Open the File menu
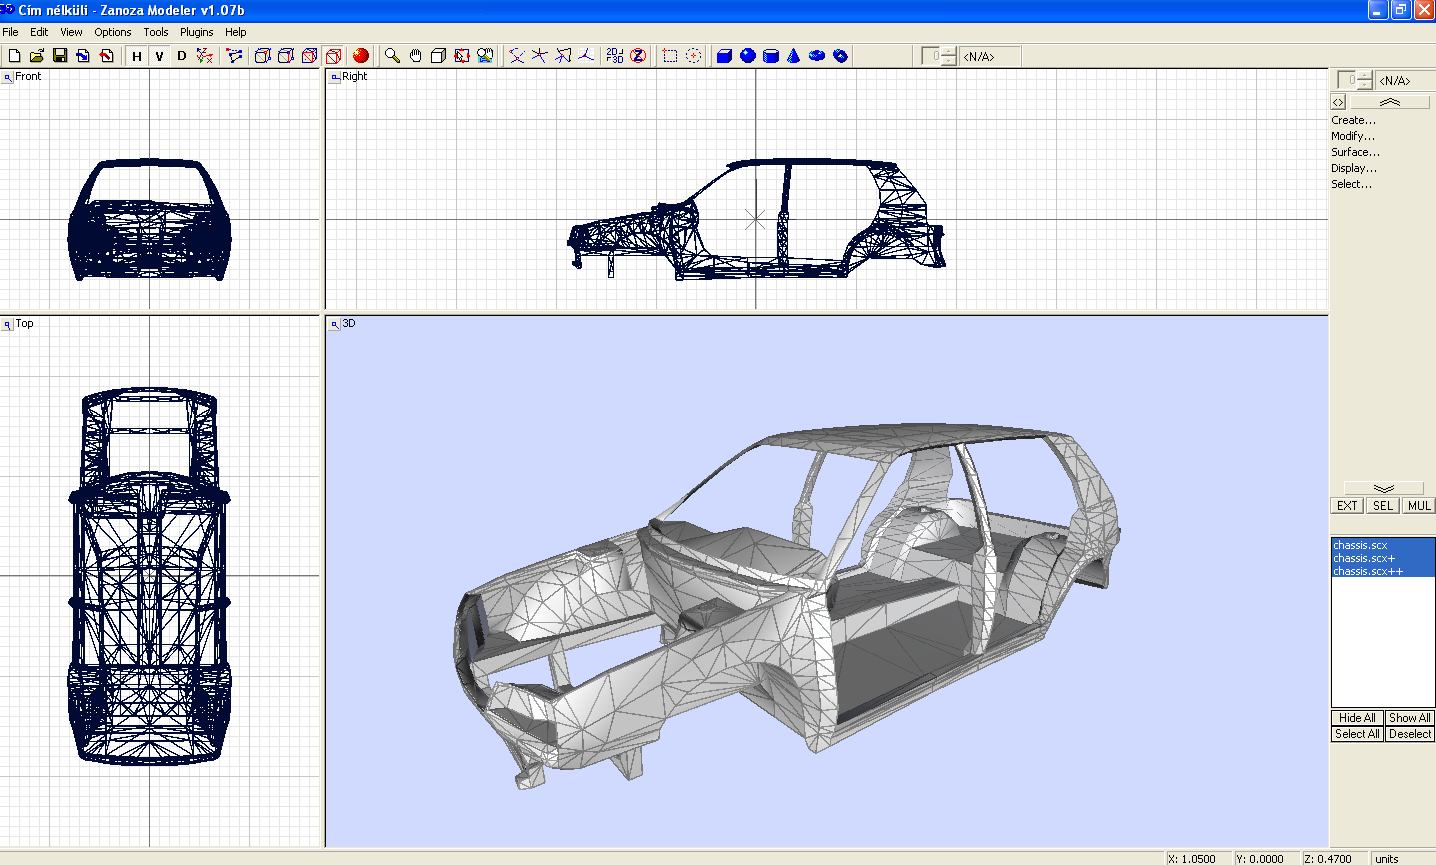Viewport: 1436px width, 865px height. 10,32
